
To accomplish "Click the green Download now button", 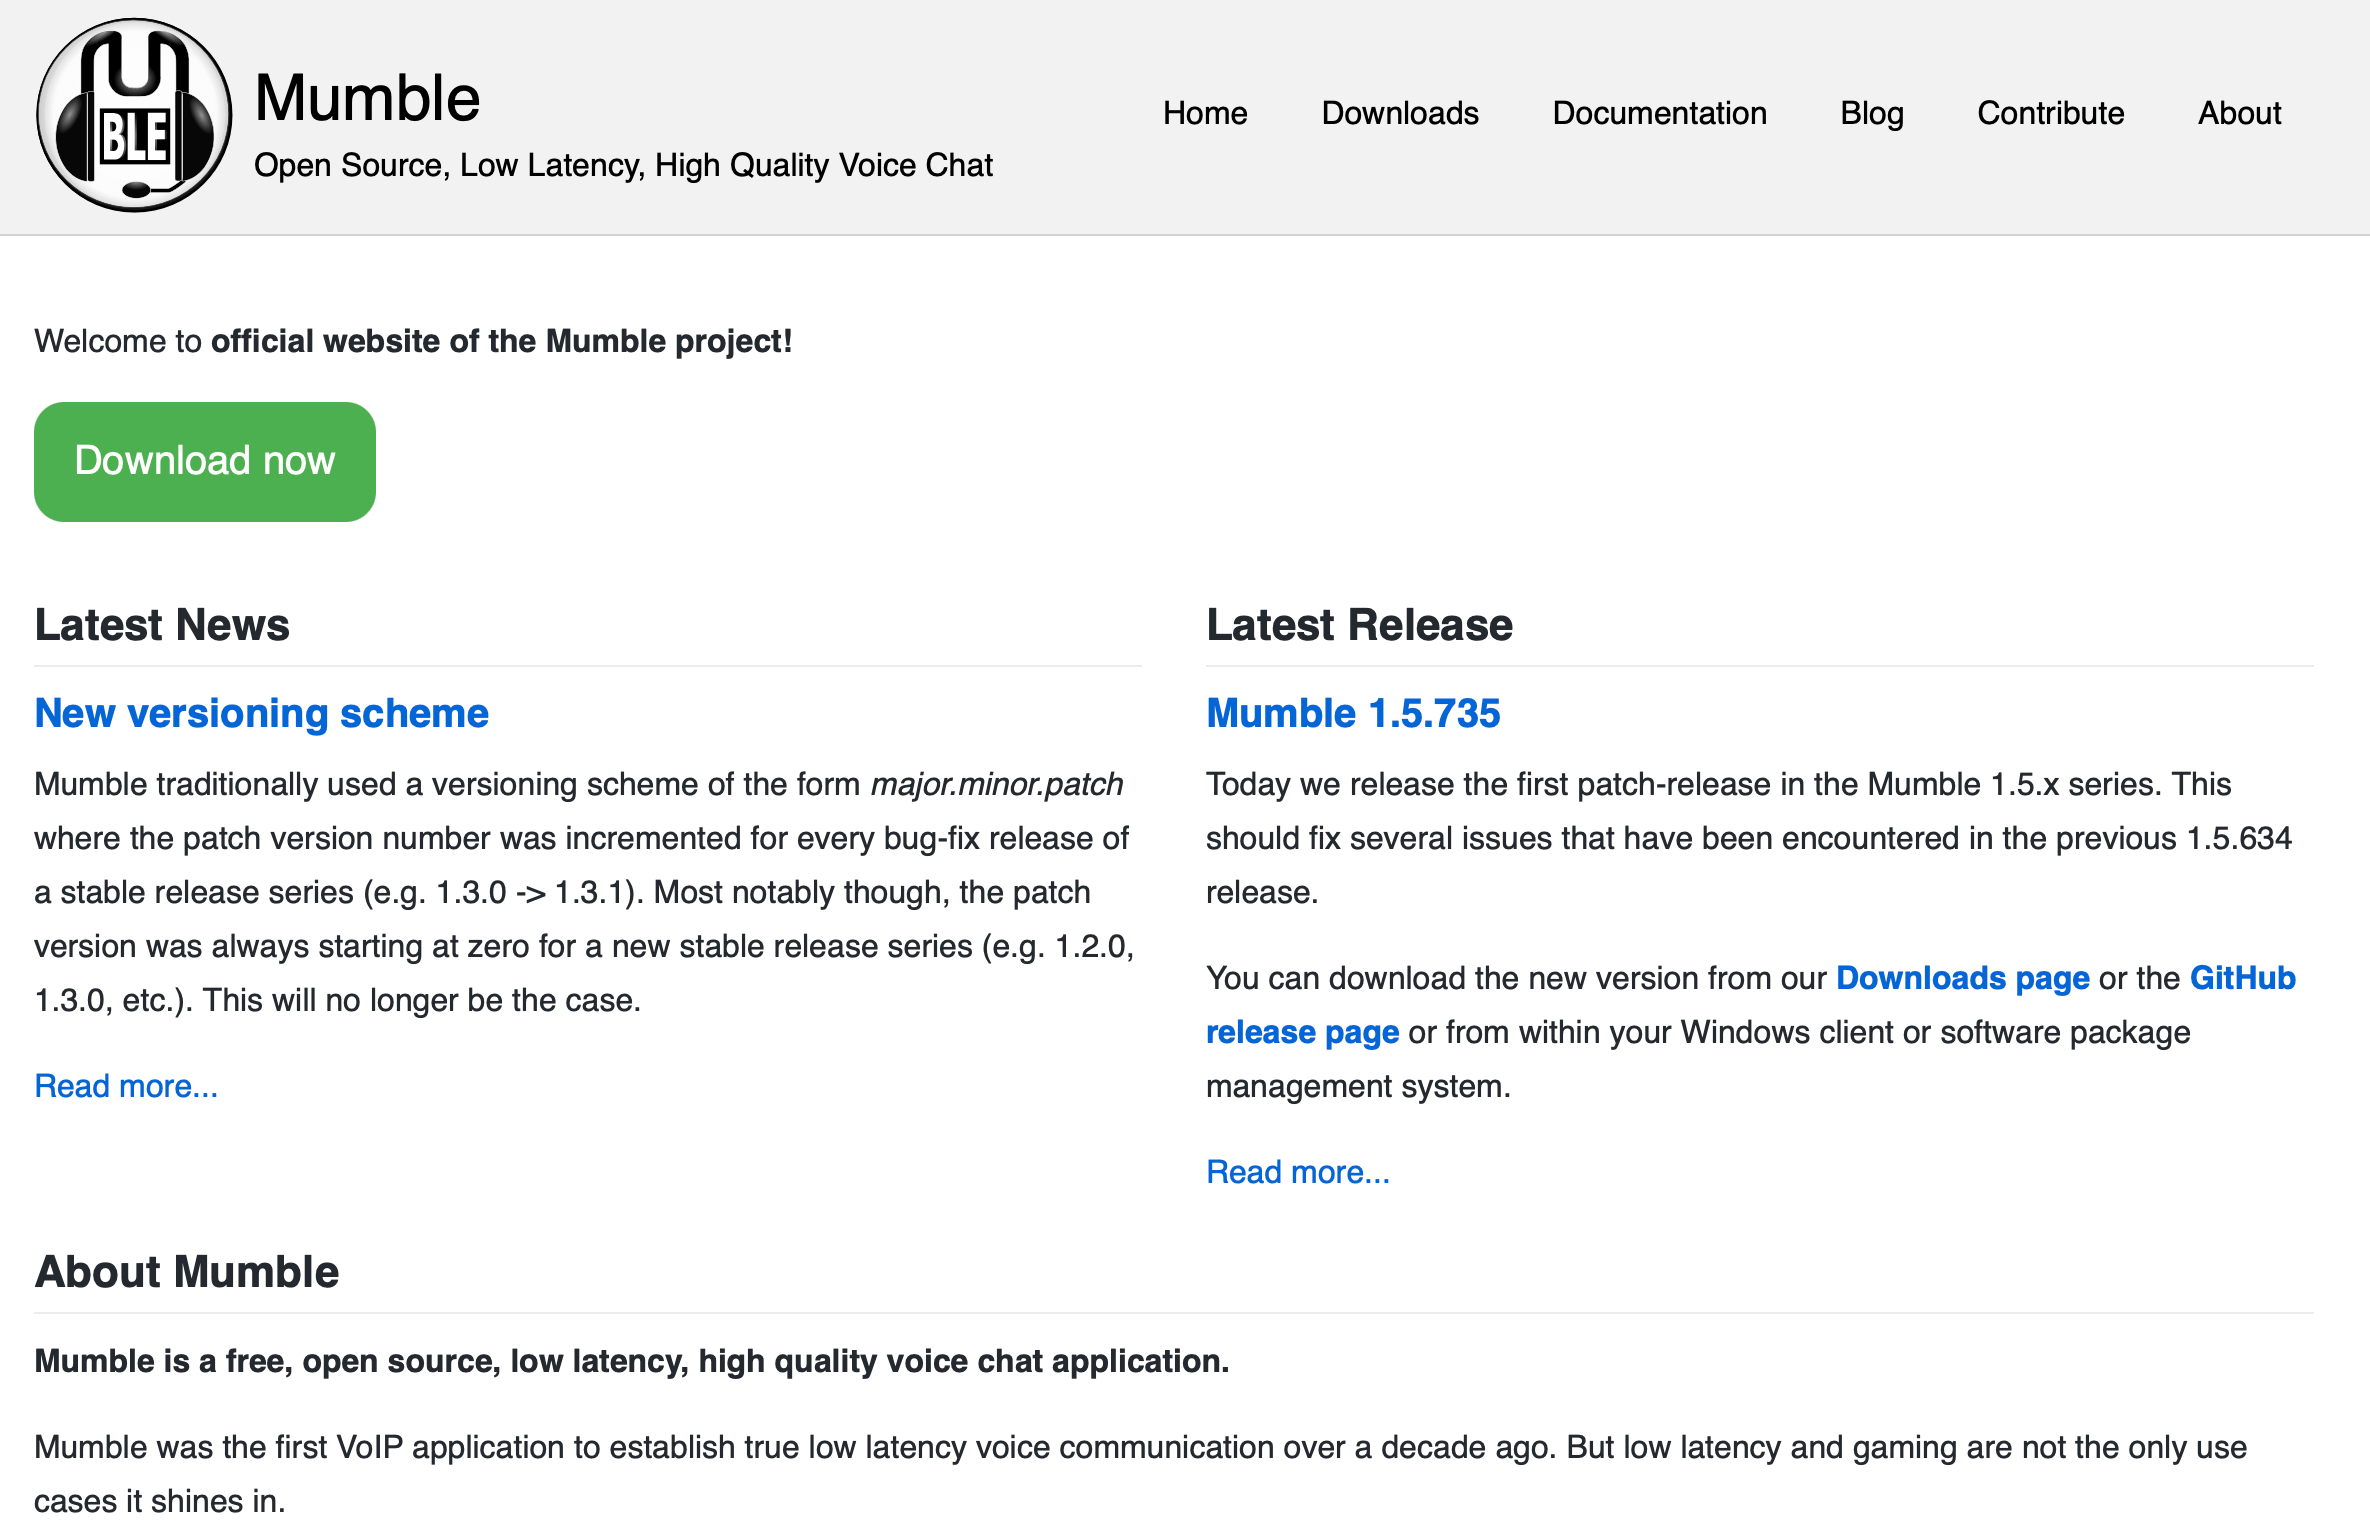I will (205, 462).
